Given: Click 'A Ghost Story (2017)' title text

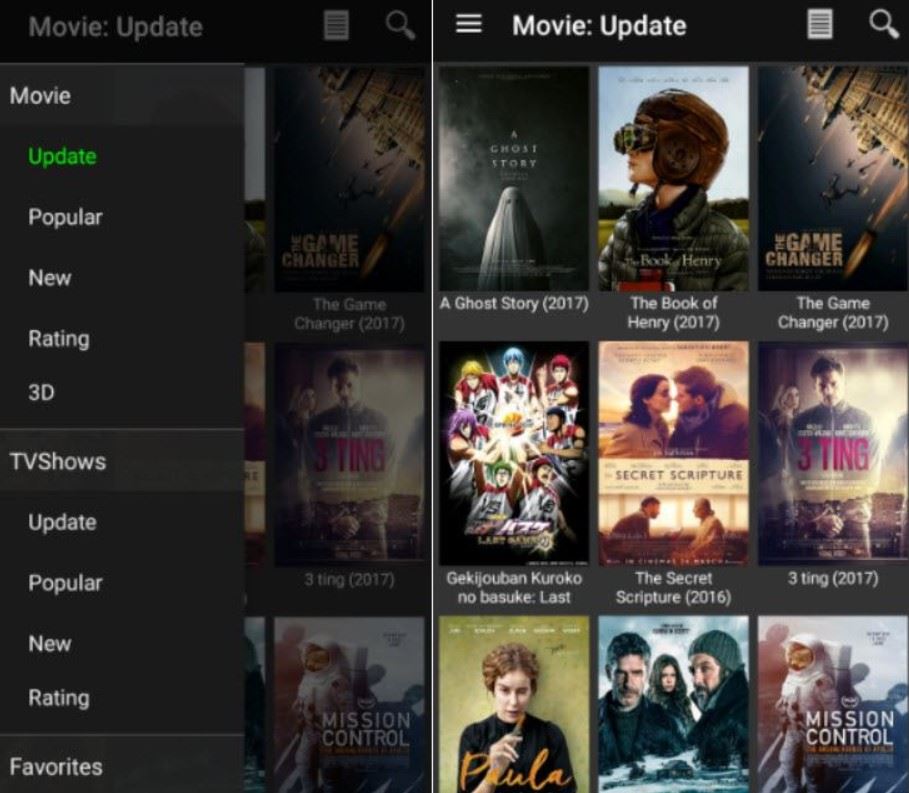Looking at the screenshot, I should coord(514,303).
